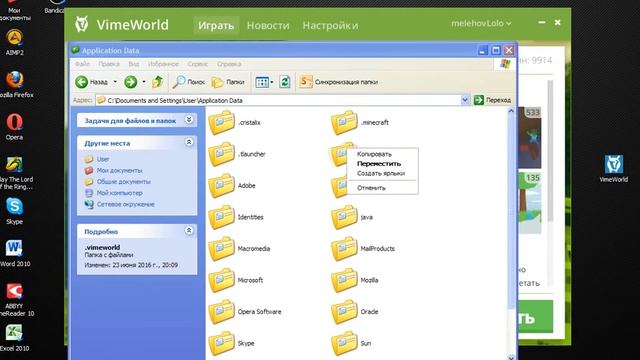Choose Создать ярлыки in the context menu

click(x=381, y=173)
